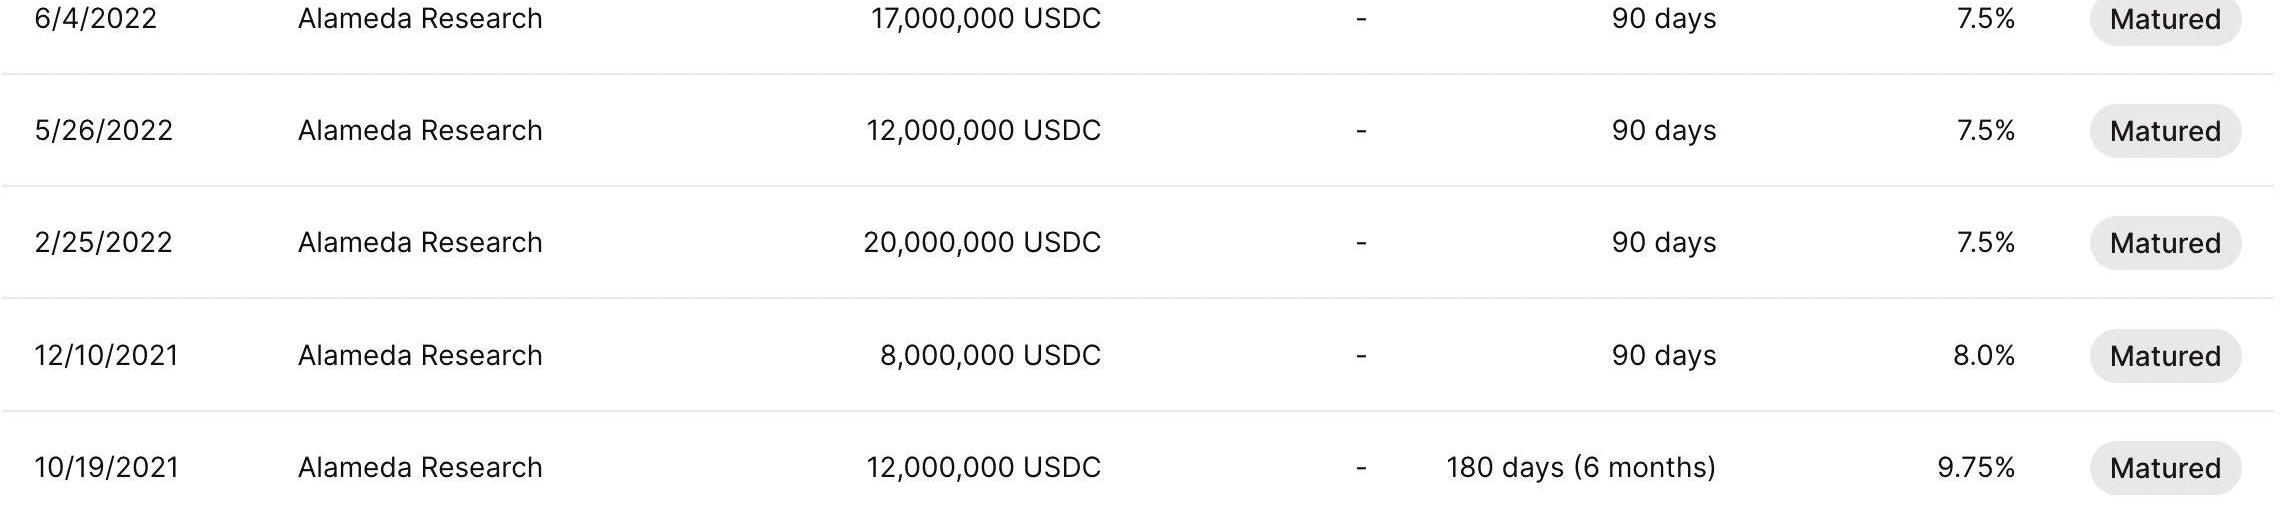Select the 5/26/2022 date cell
2296x512 pixels.
pyautogui.click(x=103, y=131)
